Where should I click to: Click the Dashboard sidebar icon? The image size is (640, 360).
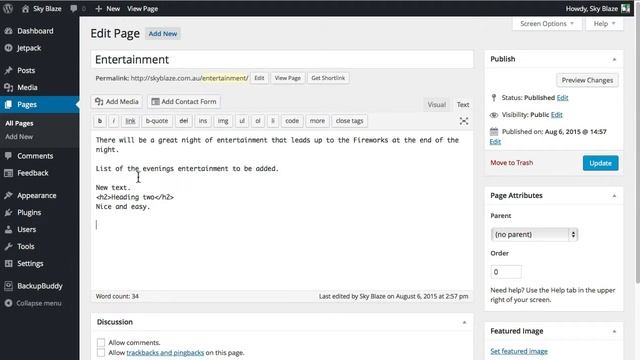click(x=9, y=31)
